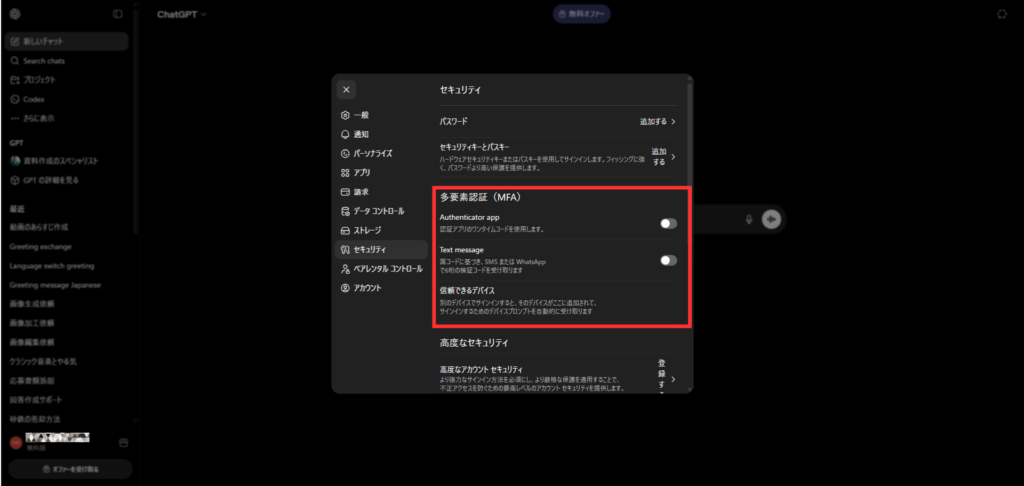
Task: Enable the Text message toggle
Action: [x=668, y=261]
